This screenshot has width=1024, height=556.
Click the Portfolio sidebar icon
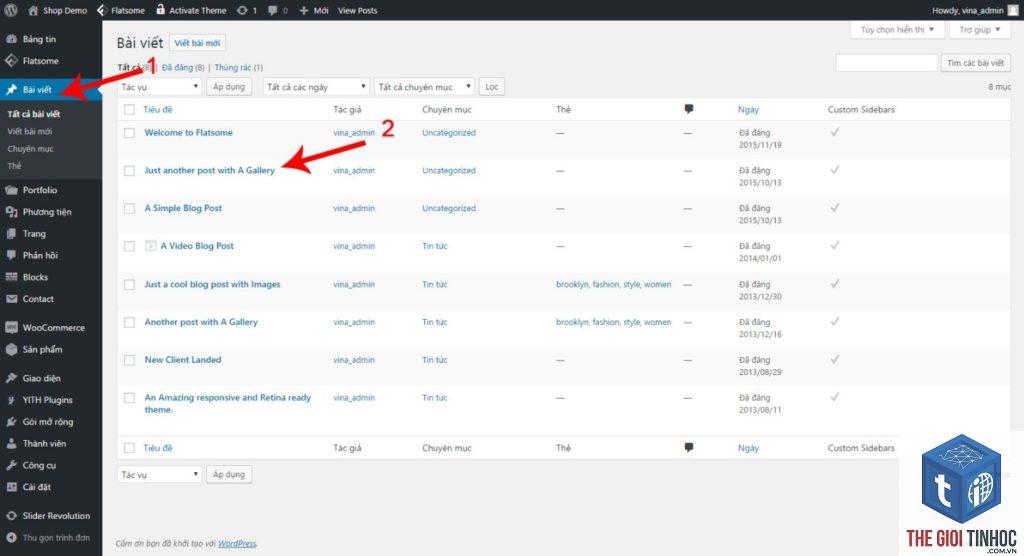[11, 190]
